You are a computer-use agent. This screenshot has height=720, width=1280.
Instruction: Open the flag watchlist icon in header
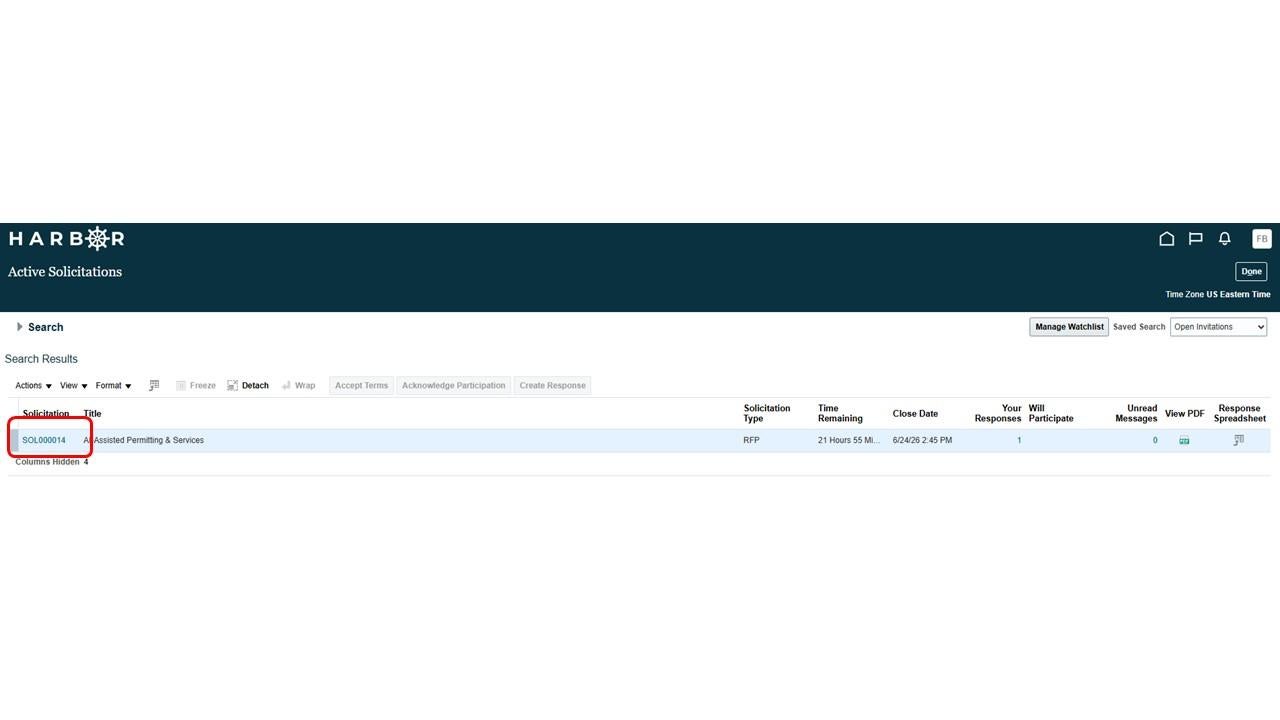pos(1195,239)
